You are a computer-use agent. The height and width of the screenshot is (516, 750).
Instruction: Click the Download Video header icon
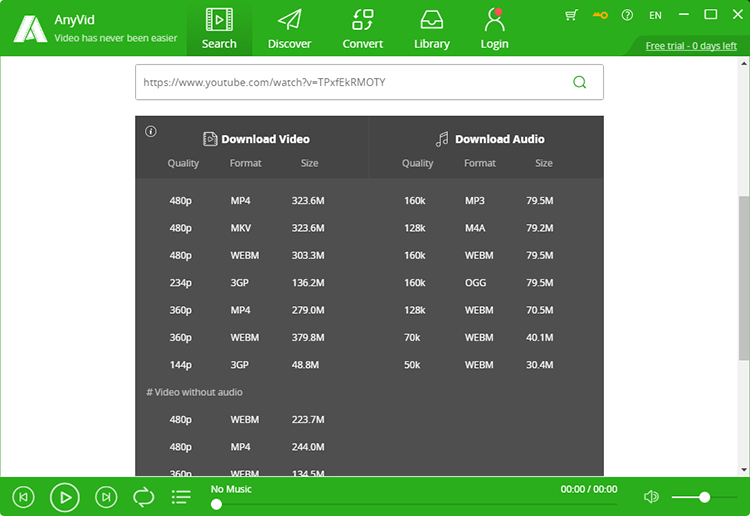click(210, 139)
